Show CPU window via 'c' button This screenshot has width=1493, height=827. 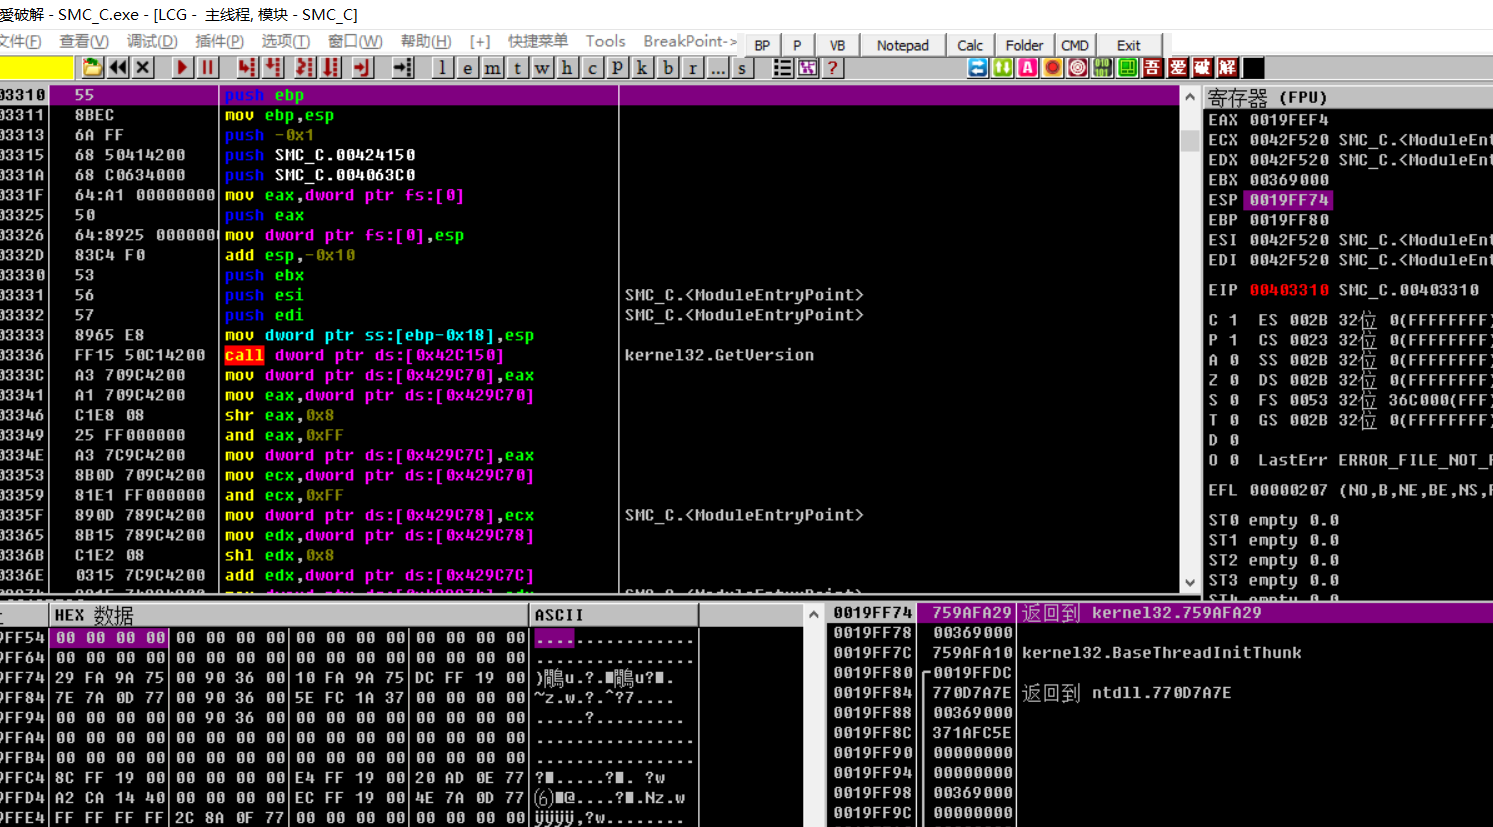point(593,68)
